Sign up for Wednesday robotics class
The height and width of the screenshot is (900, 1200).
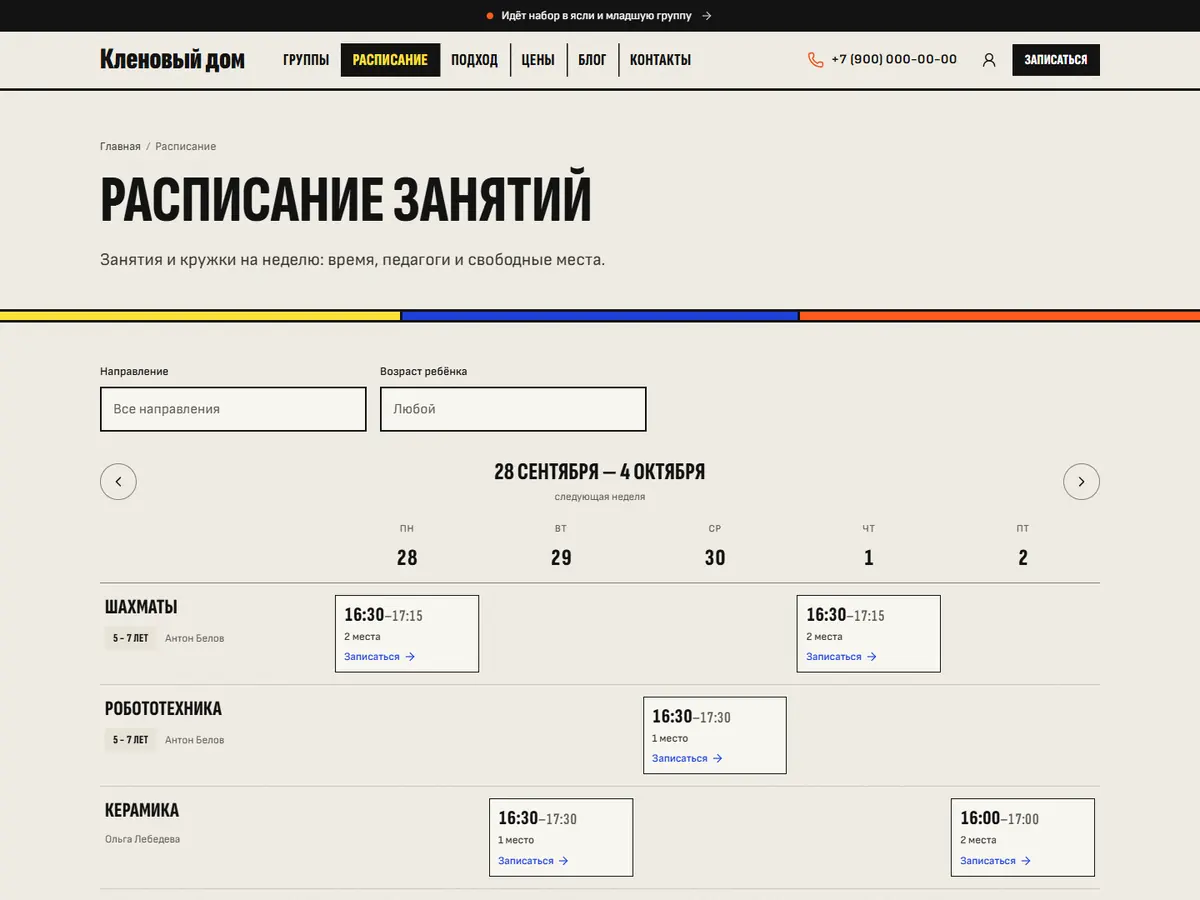point(687,759)
